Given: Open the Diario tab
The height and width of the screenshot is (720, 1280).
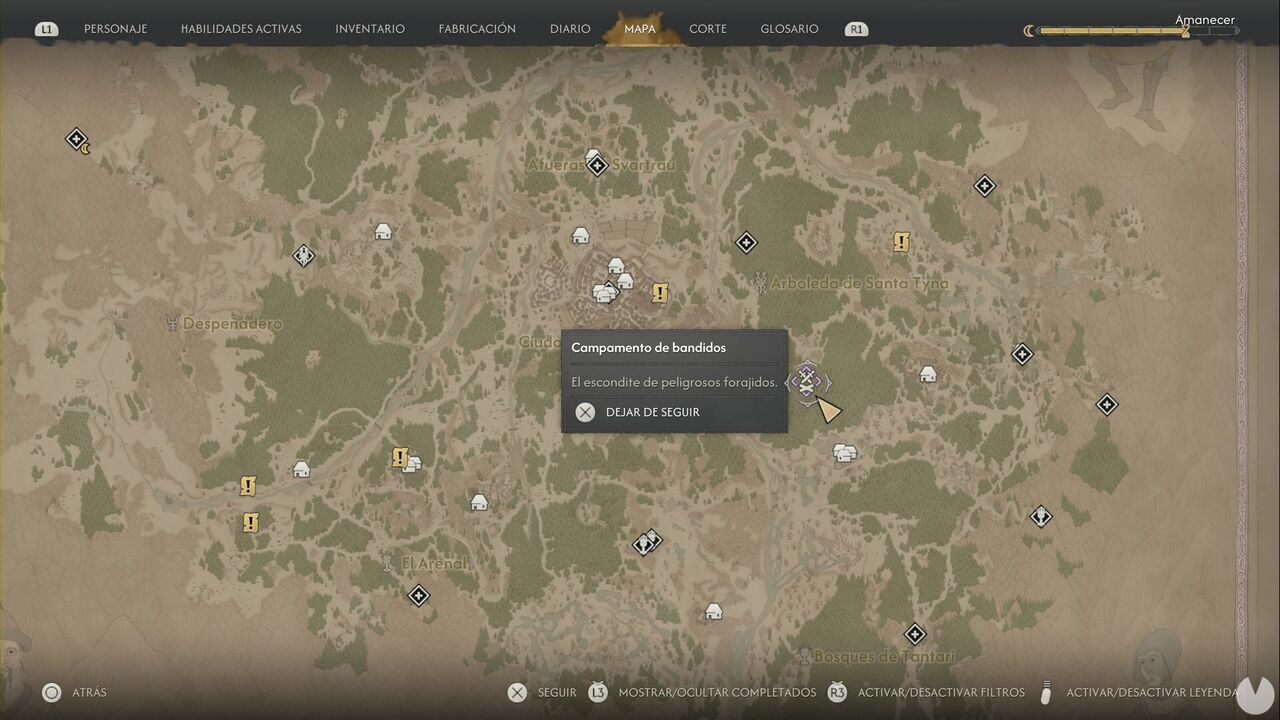Looking at the screenshot, I should pyautogui.click(x=570, y=29).
